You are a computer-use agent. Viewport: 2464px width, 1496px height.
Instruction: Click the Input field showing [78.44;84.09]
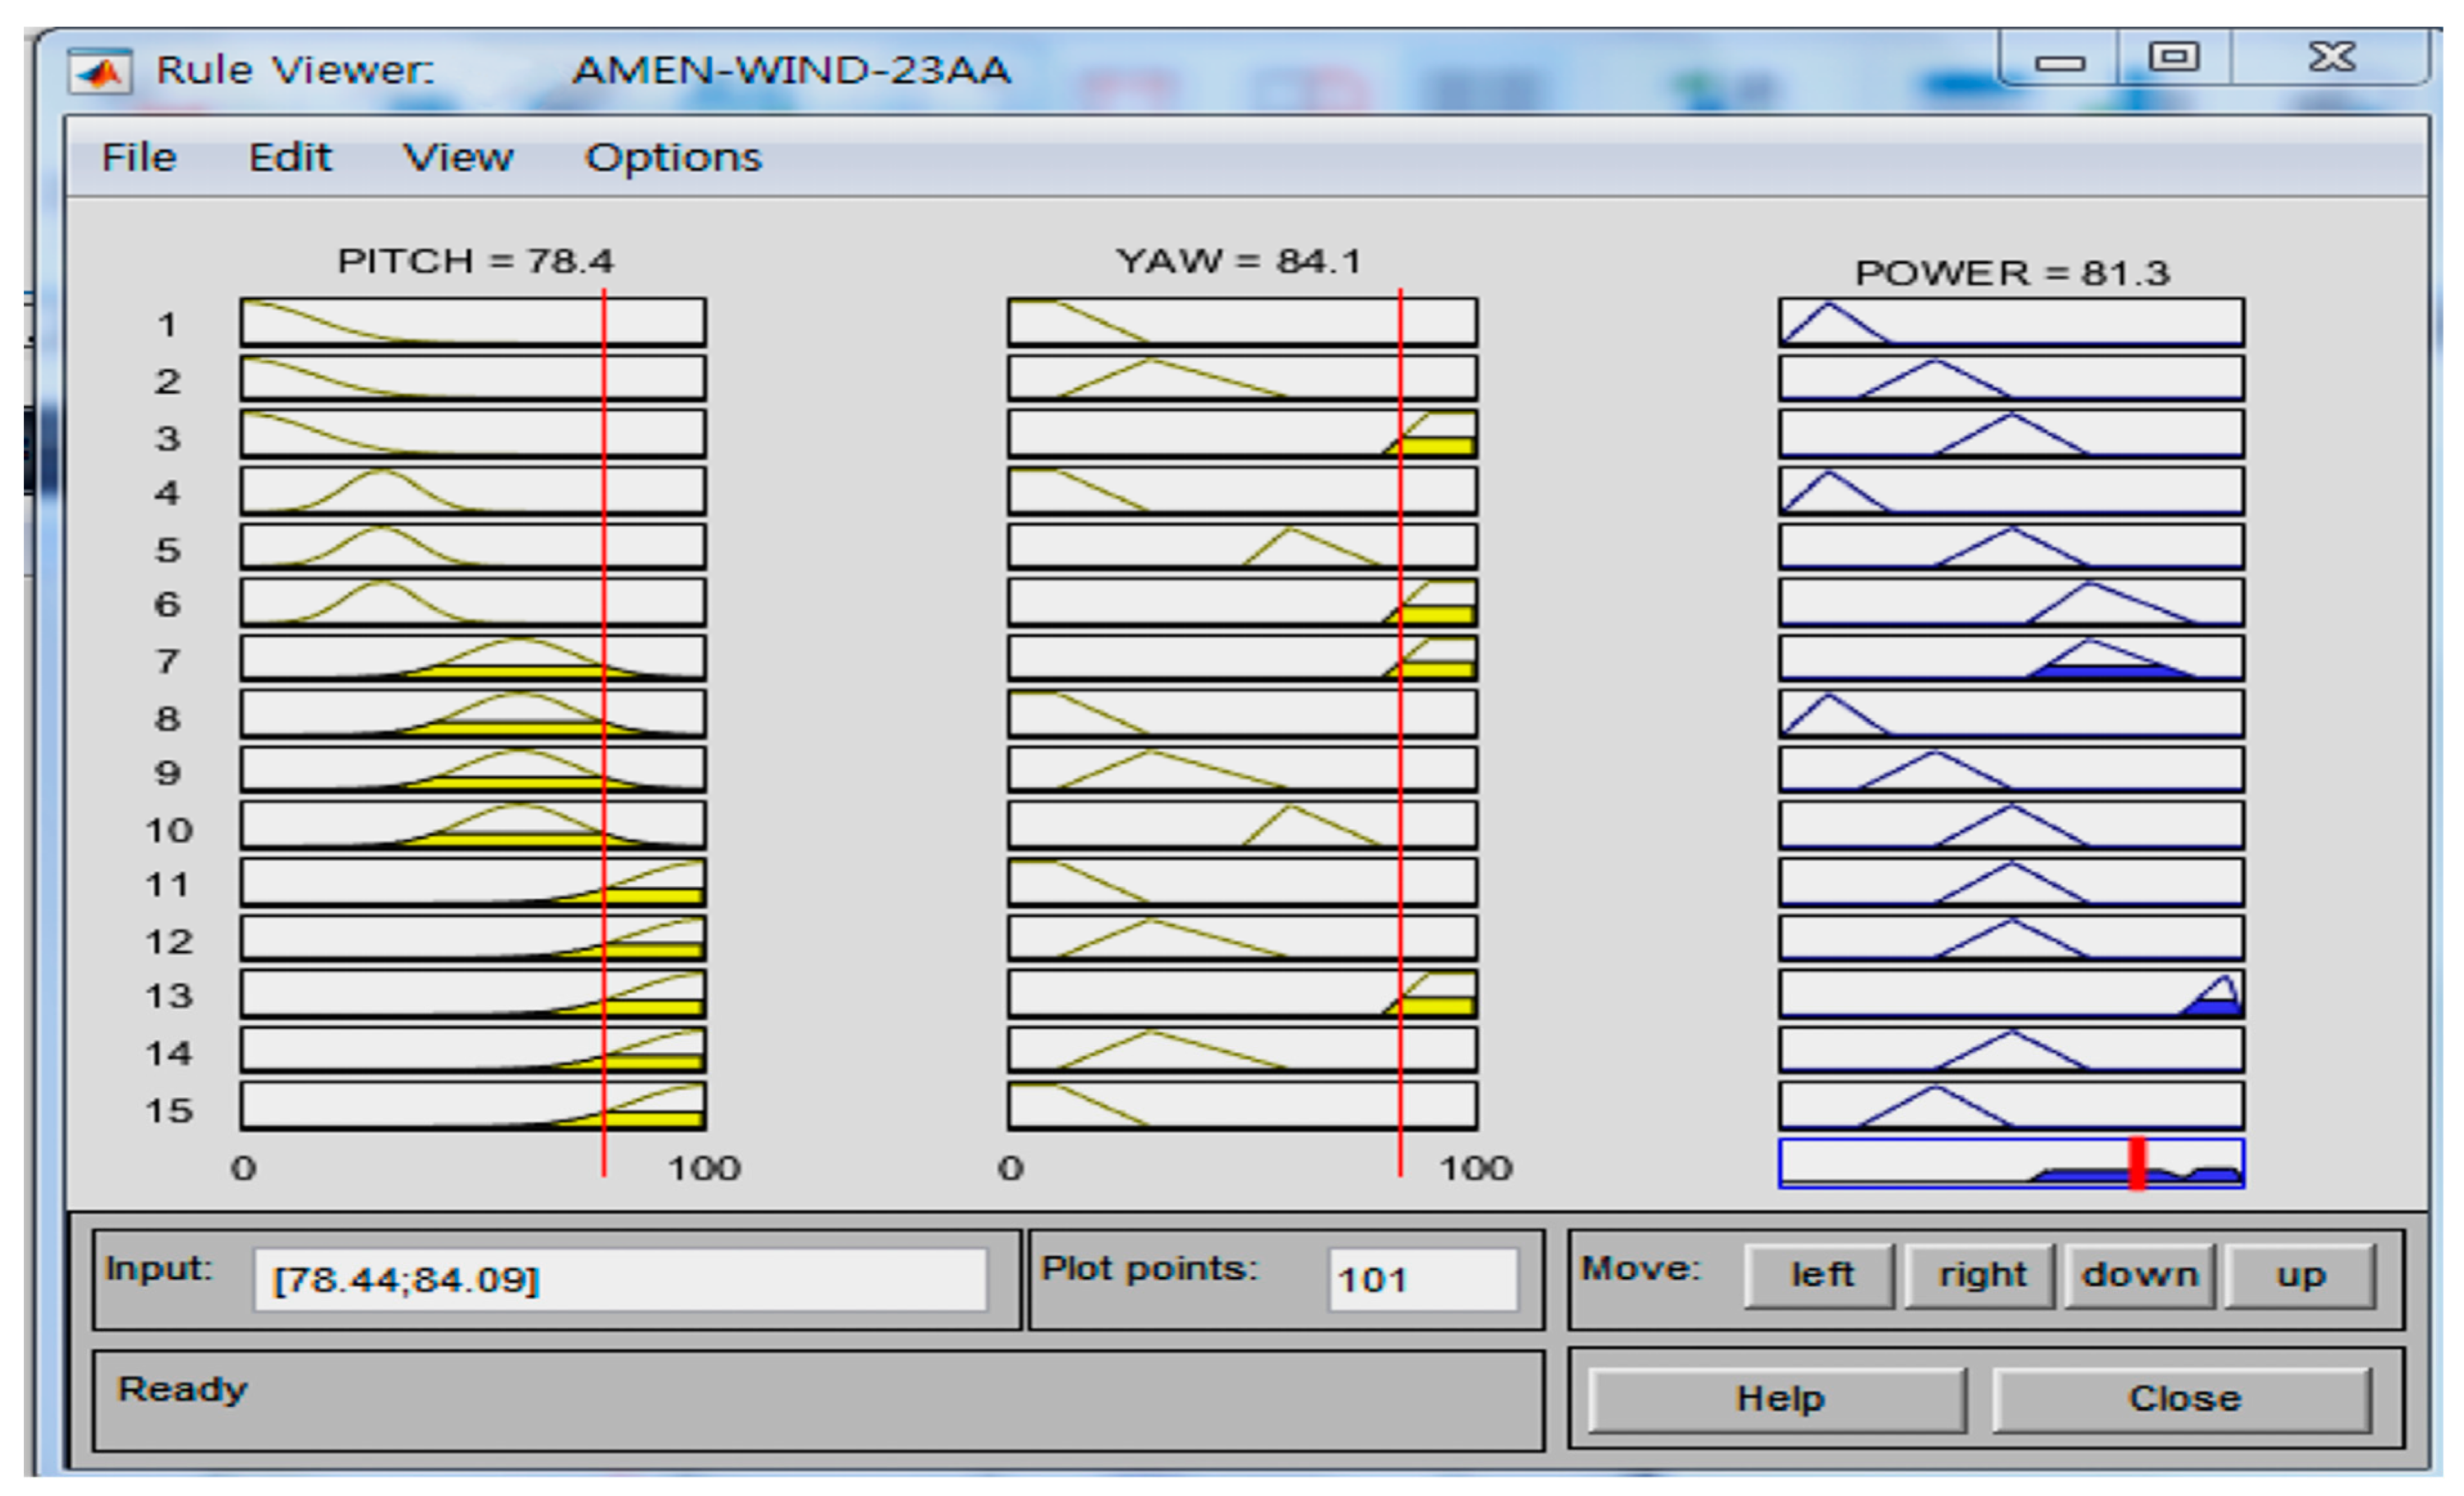[620, 1279]
